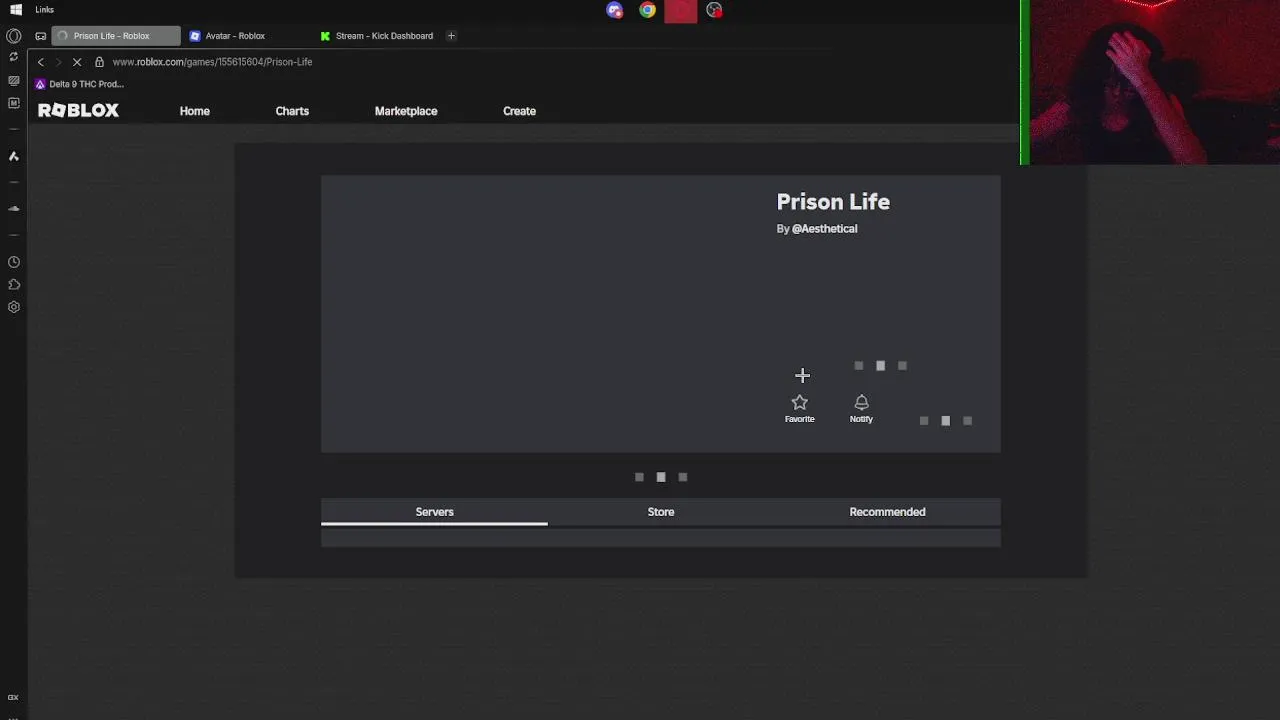1280x720 pixels.
Task: Select the Recommended tab
Action: [887, 512]
